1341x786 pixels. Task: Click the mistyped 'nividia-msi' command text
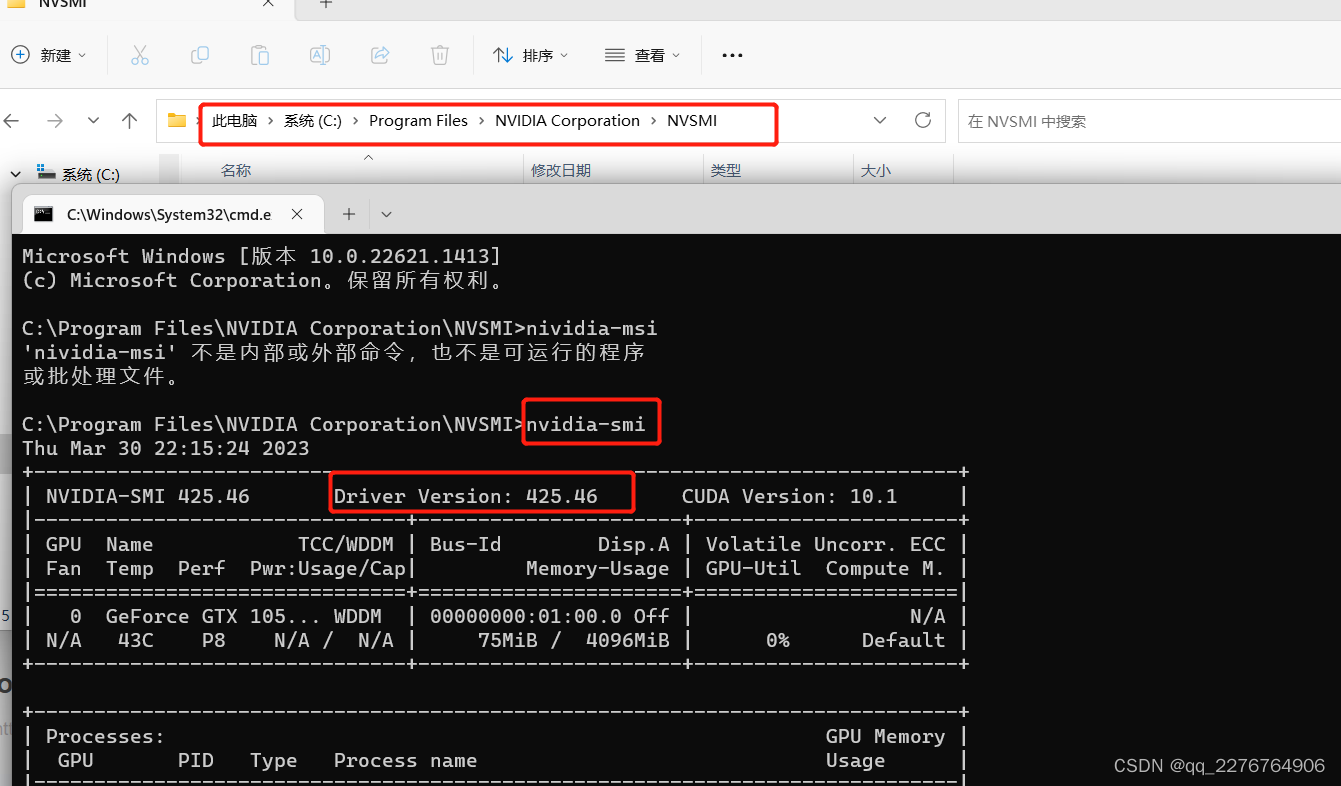pos(592,329)
